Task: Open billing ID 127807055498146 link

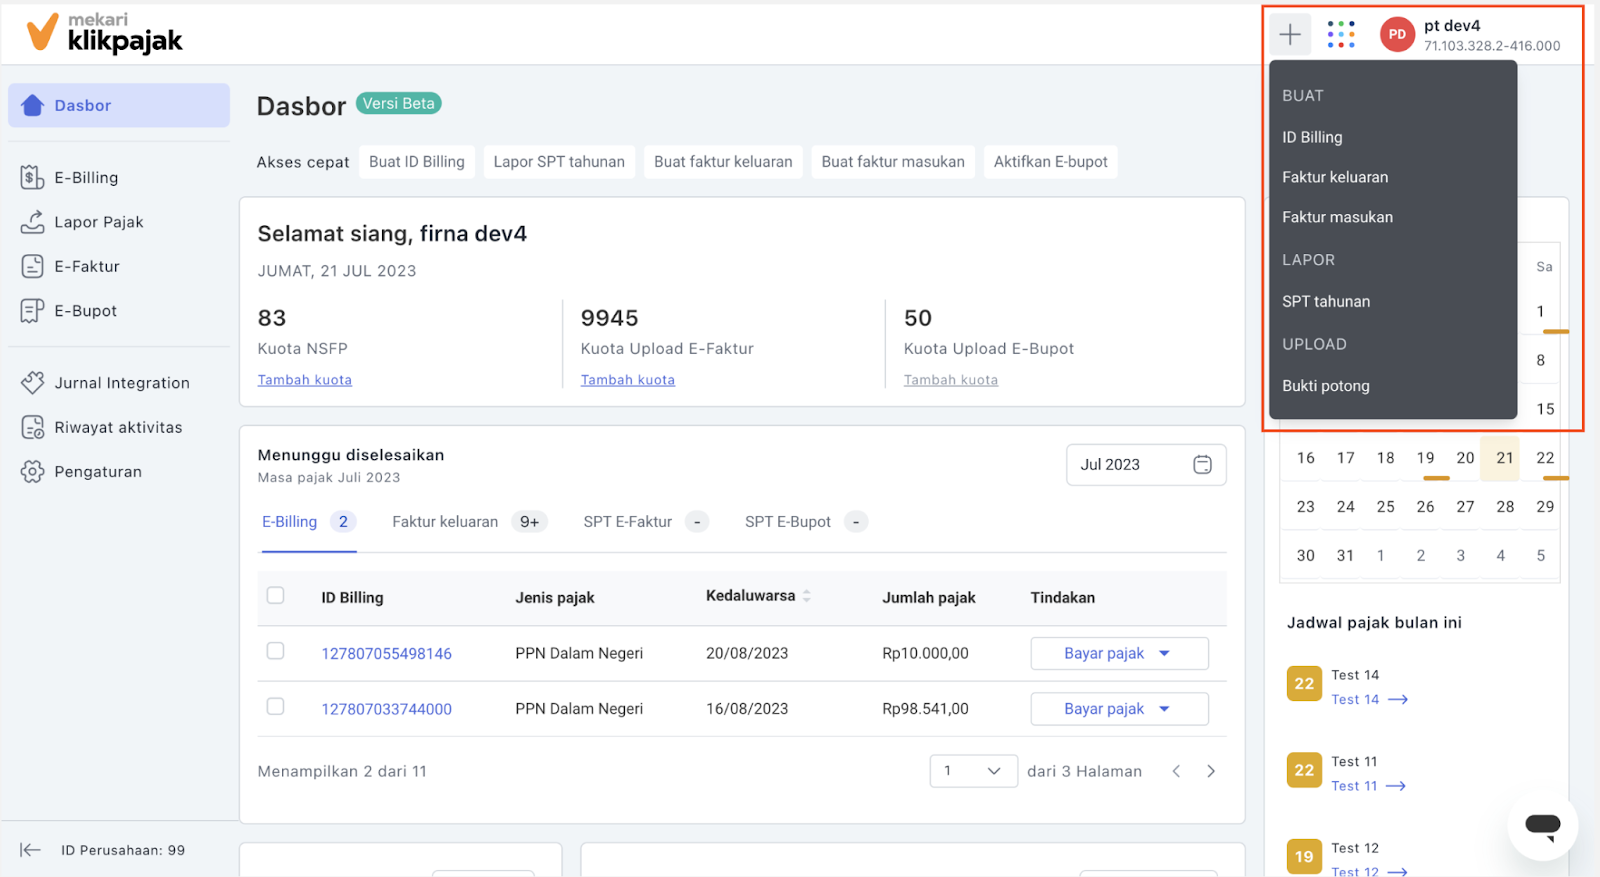Action: 386,654
